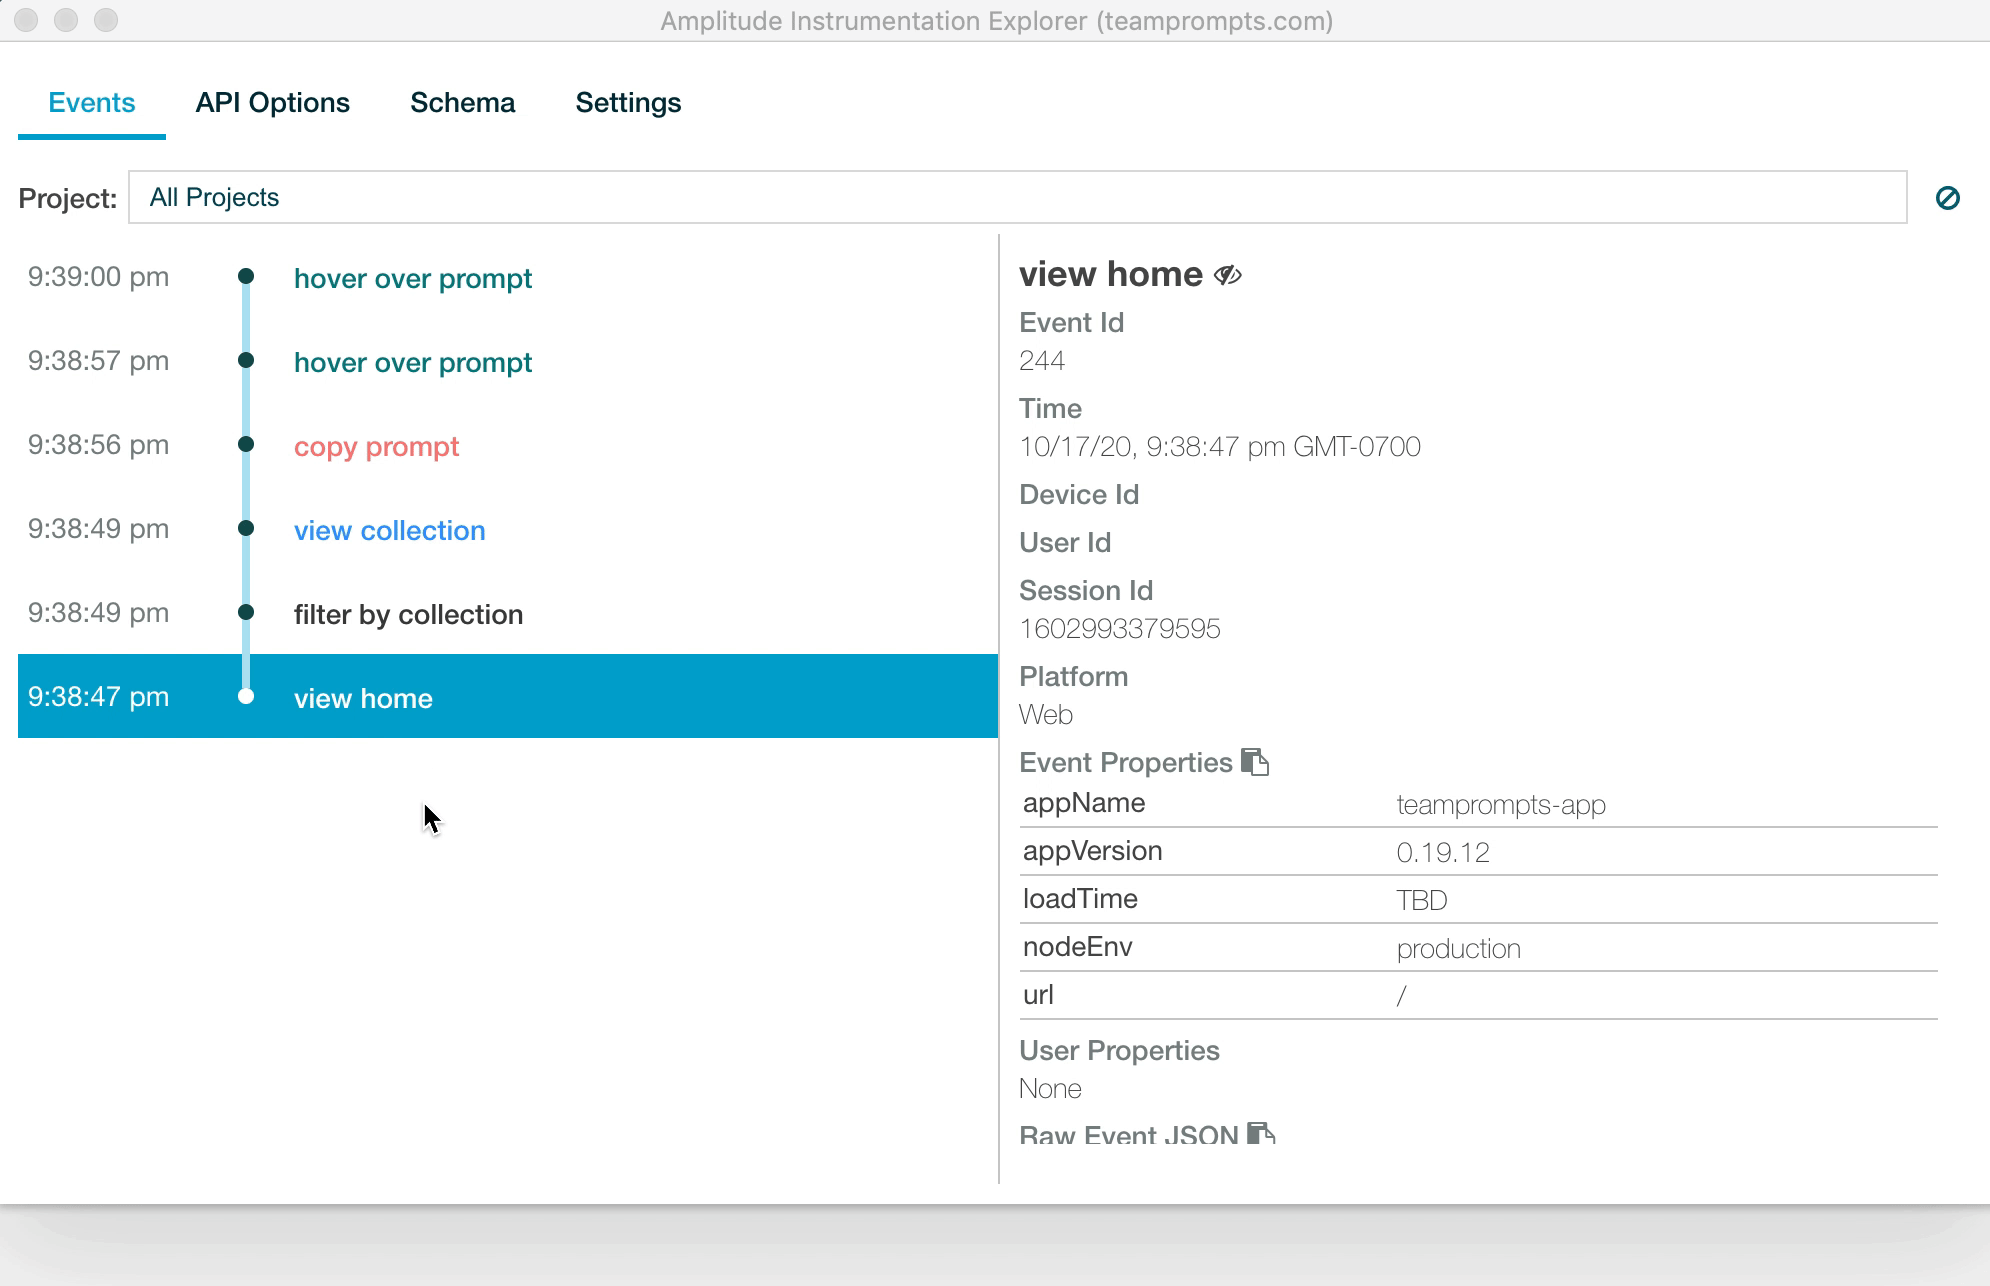Choose the filter by collection event
The image size is (1990, 1286).
tap(408, 614)
